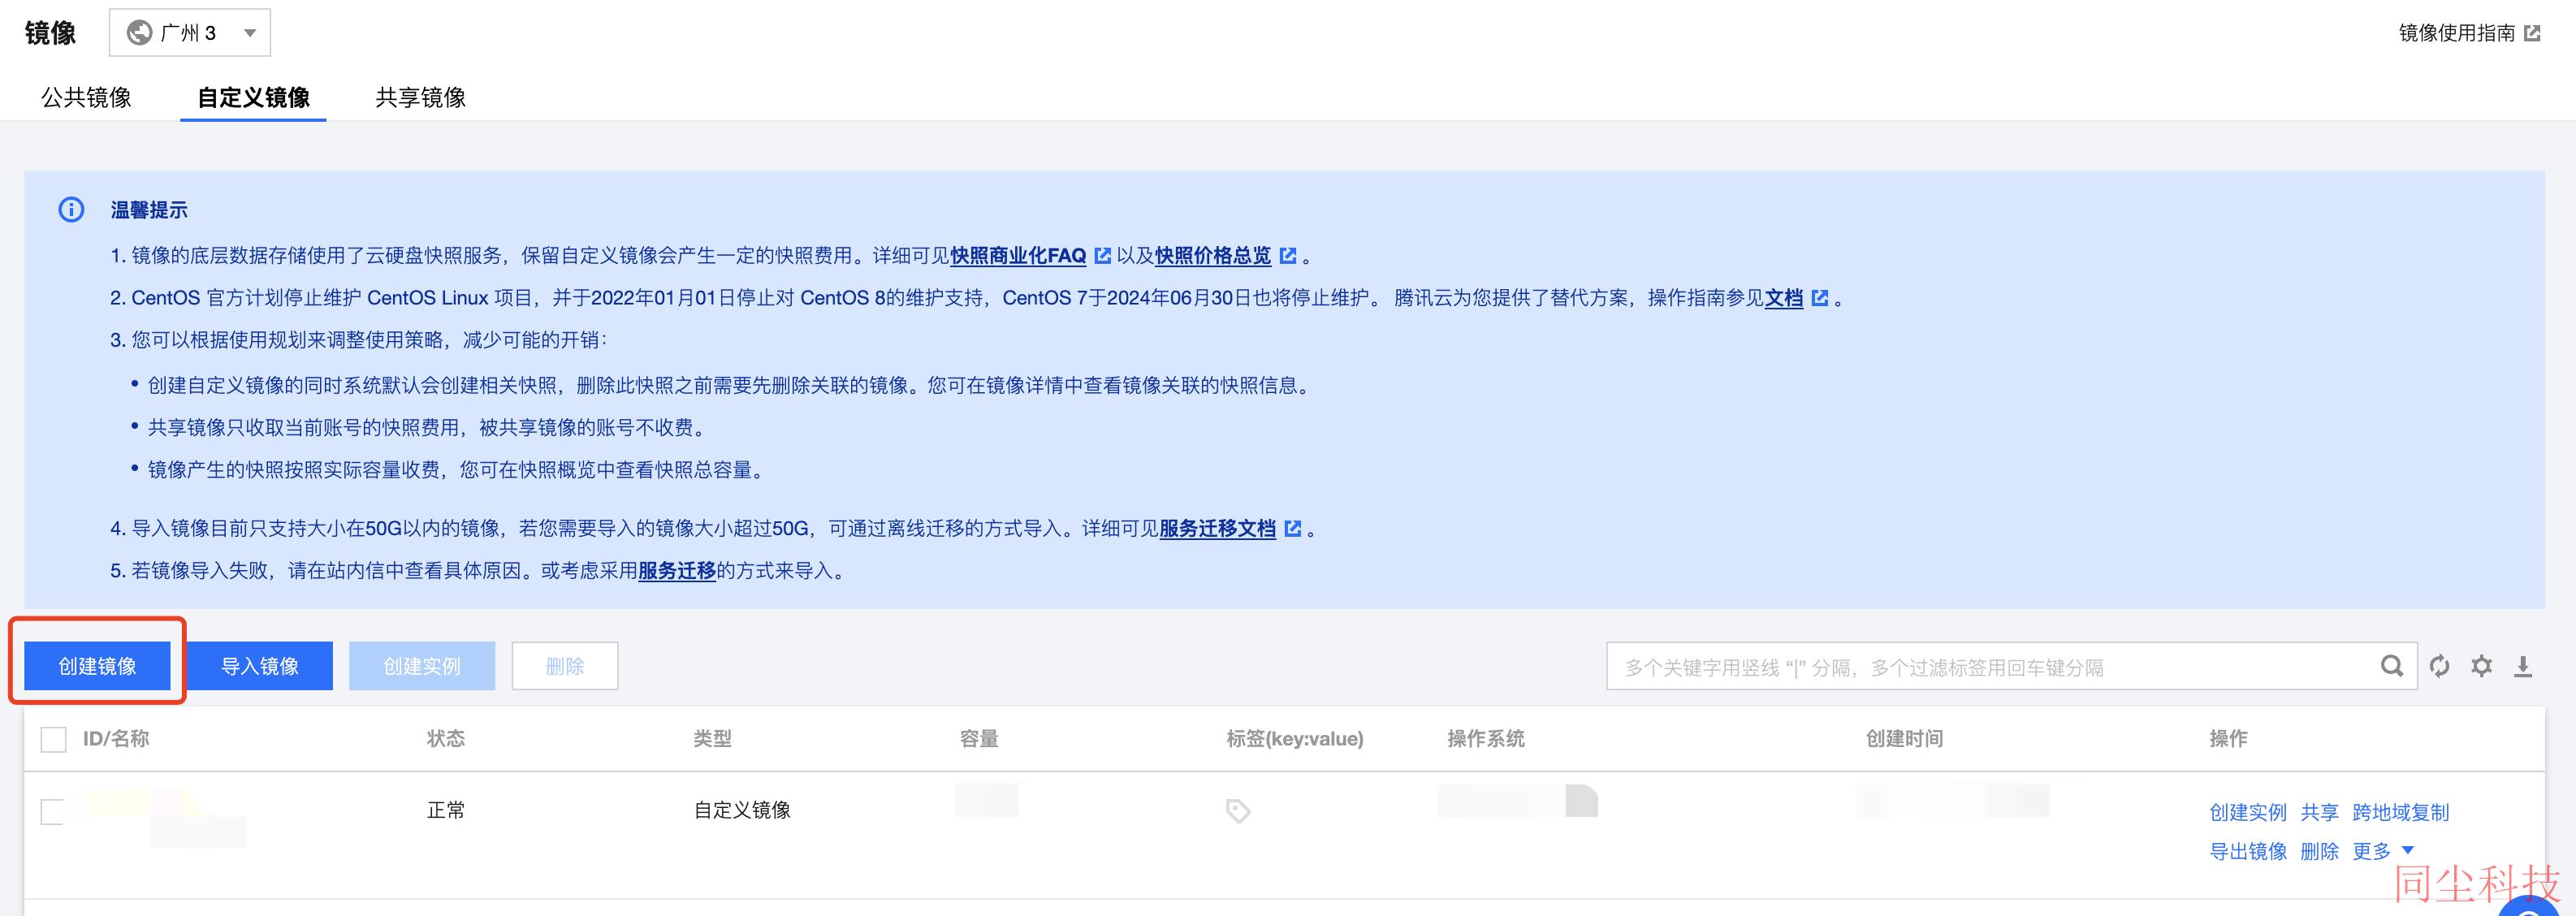This screenshot has width=2576, height=916.
Task: Tick the checkbox for the 正常 image row
Action: click(x=53, y=811)
